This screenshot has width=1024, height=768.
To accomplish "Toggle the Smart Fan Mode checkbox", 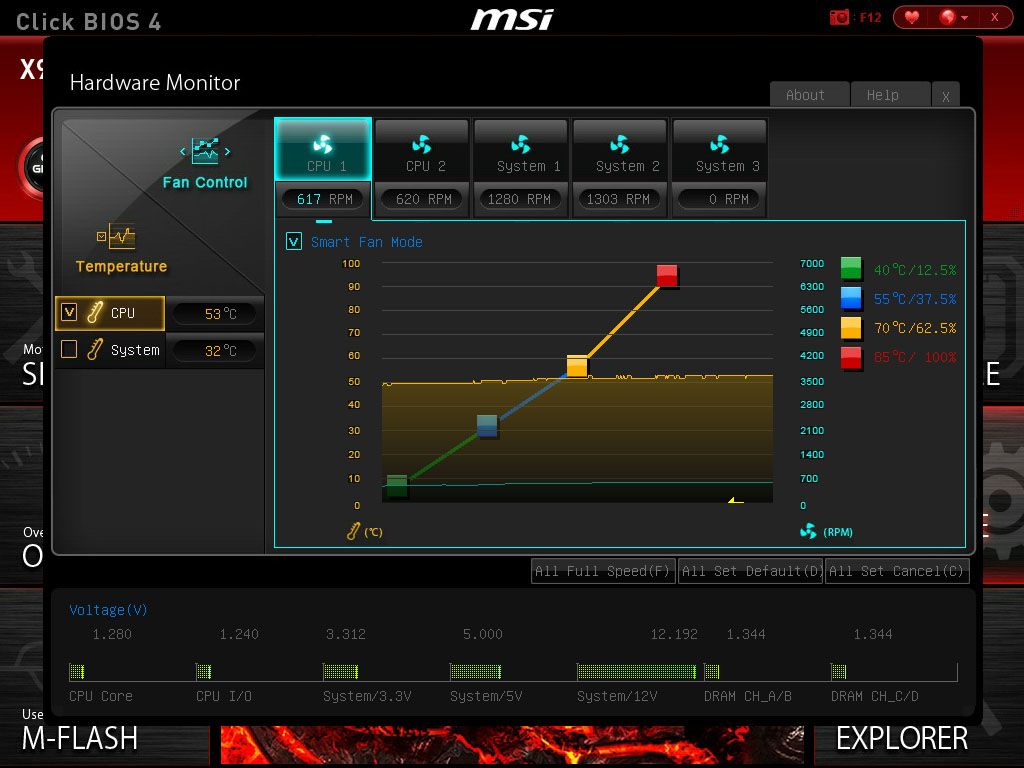I will [x=294, y=242].
